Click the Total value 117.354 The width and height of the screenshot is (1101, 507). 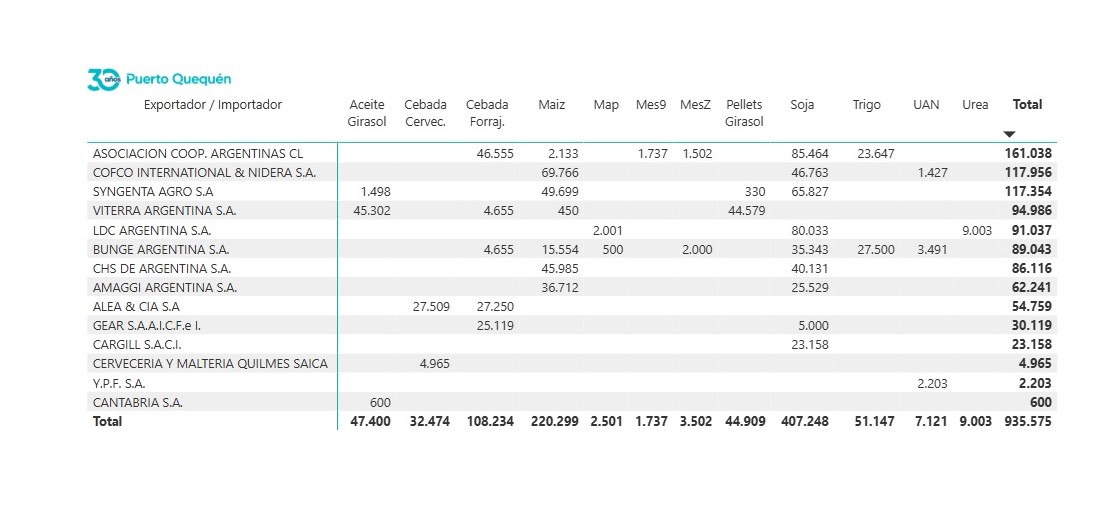coord(1028,191)
